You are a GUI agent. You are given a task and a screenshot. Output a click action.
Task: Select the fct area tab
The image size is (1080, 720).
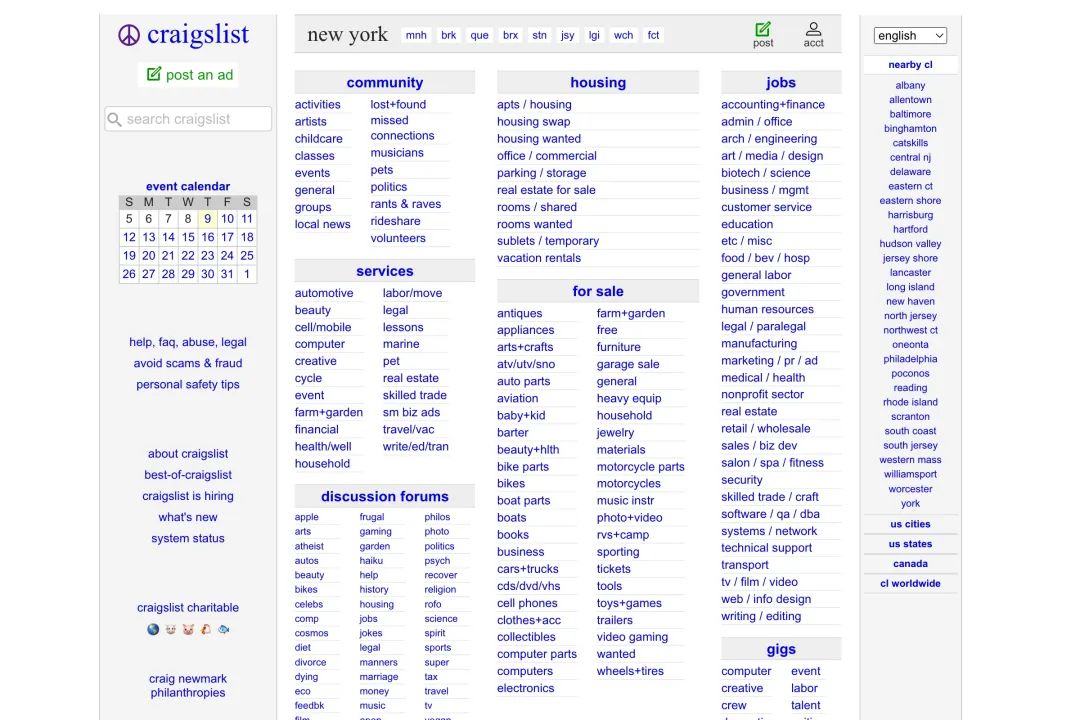click(x=653, y=35)
